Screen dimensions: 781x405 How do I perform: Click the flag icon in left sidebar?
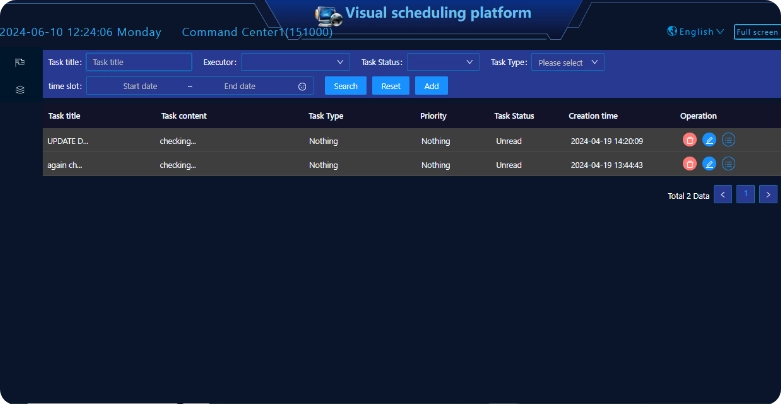tap(20, 63)
